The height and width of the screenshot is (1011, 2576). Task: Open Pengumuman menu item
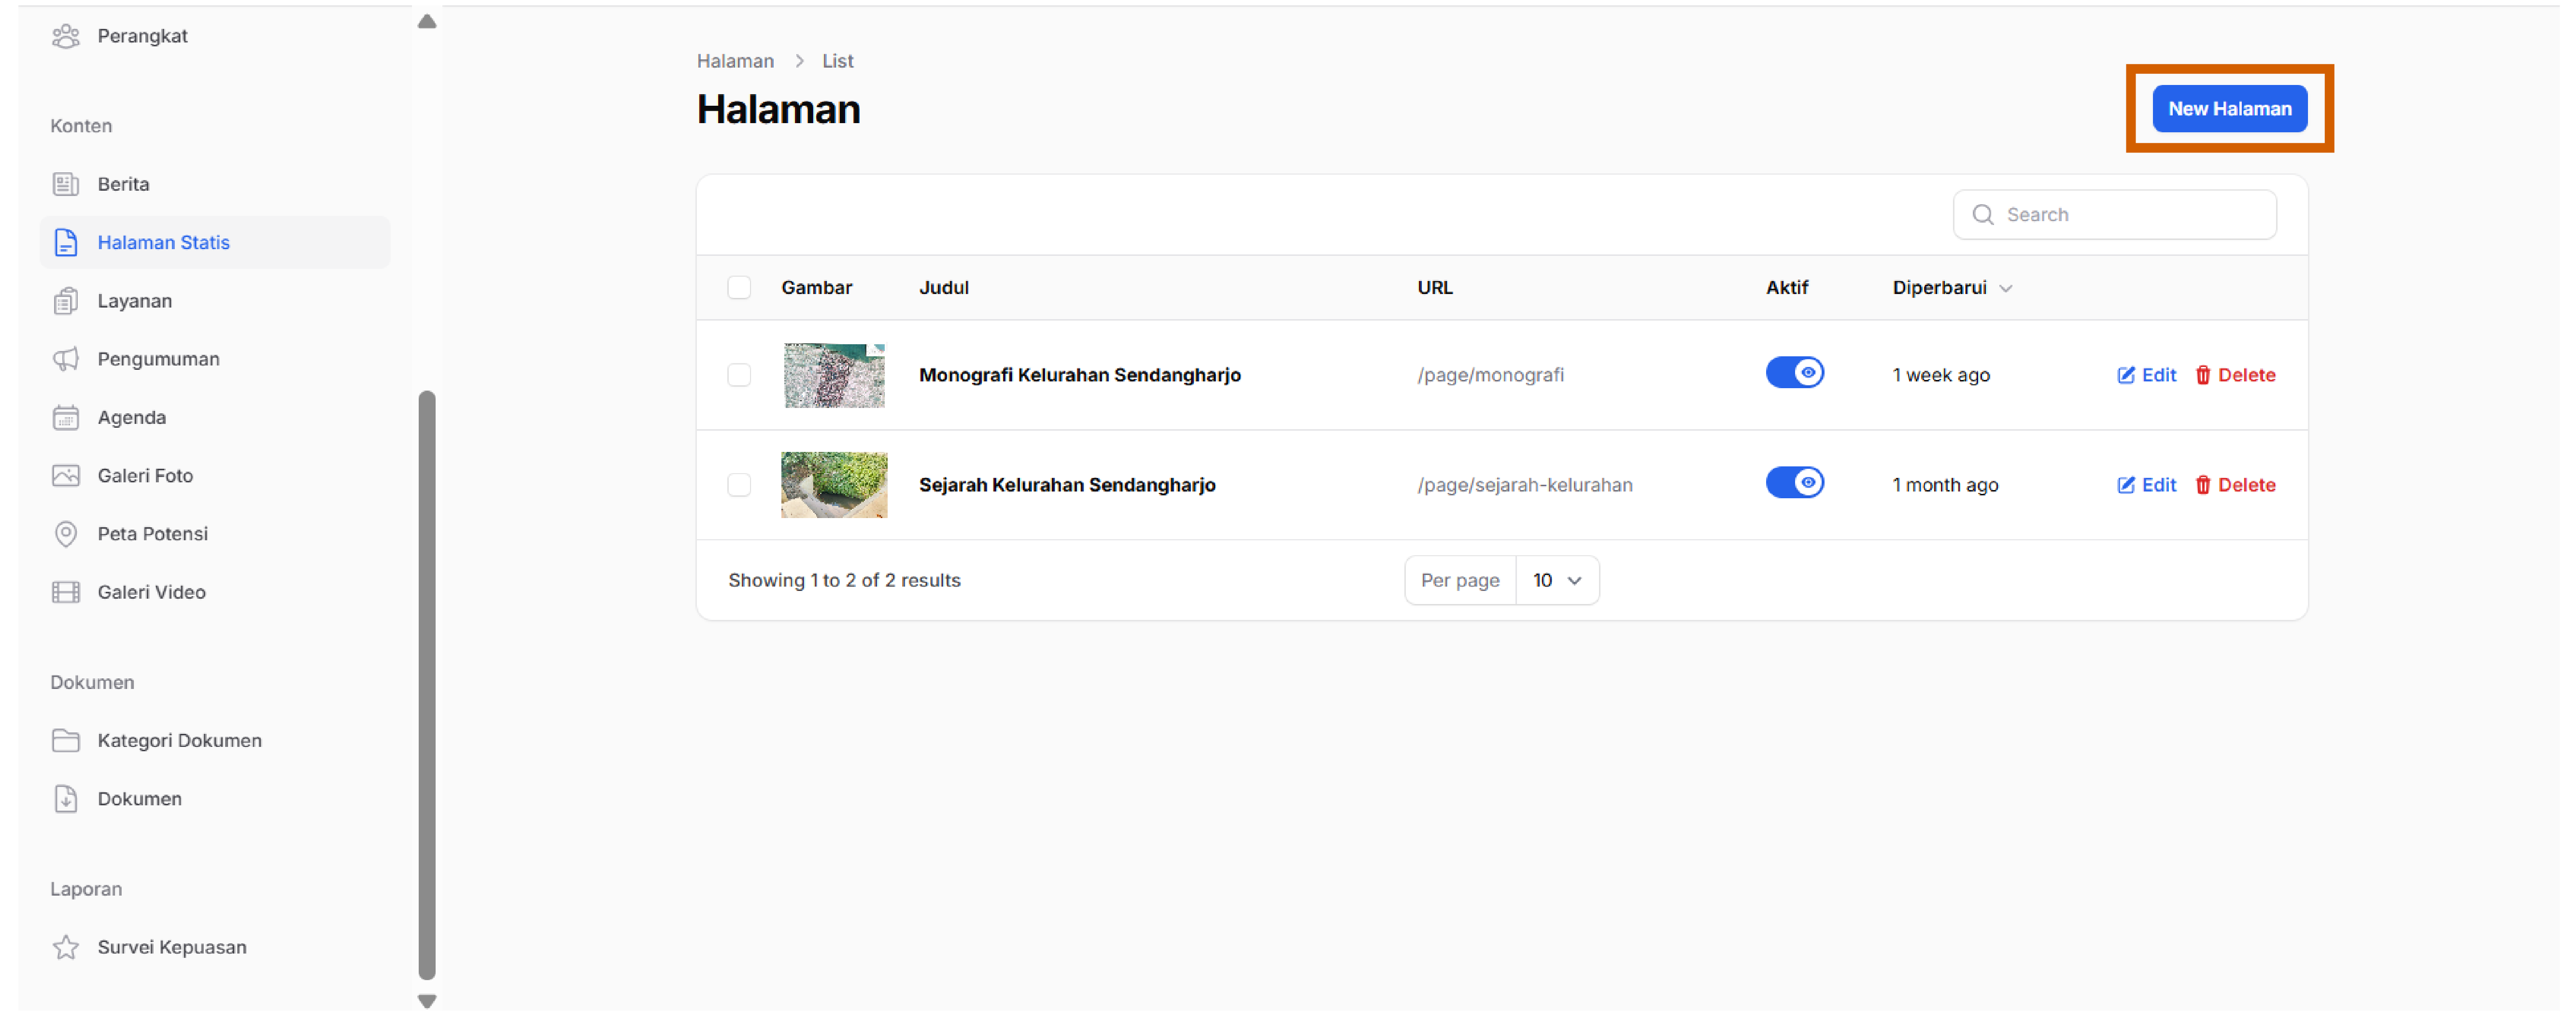215,359
